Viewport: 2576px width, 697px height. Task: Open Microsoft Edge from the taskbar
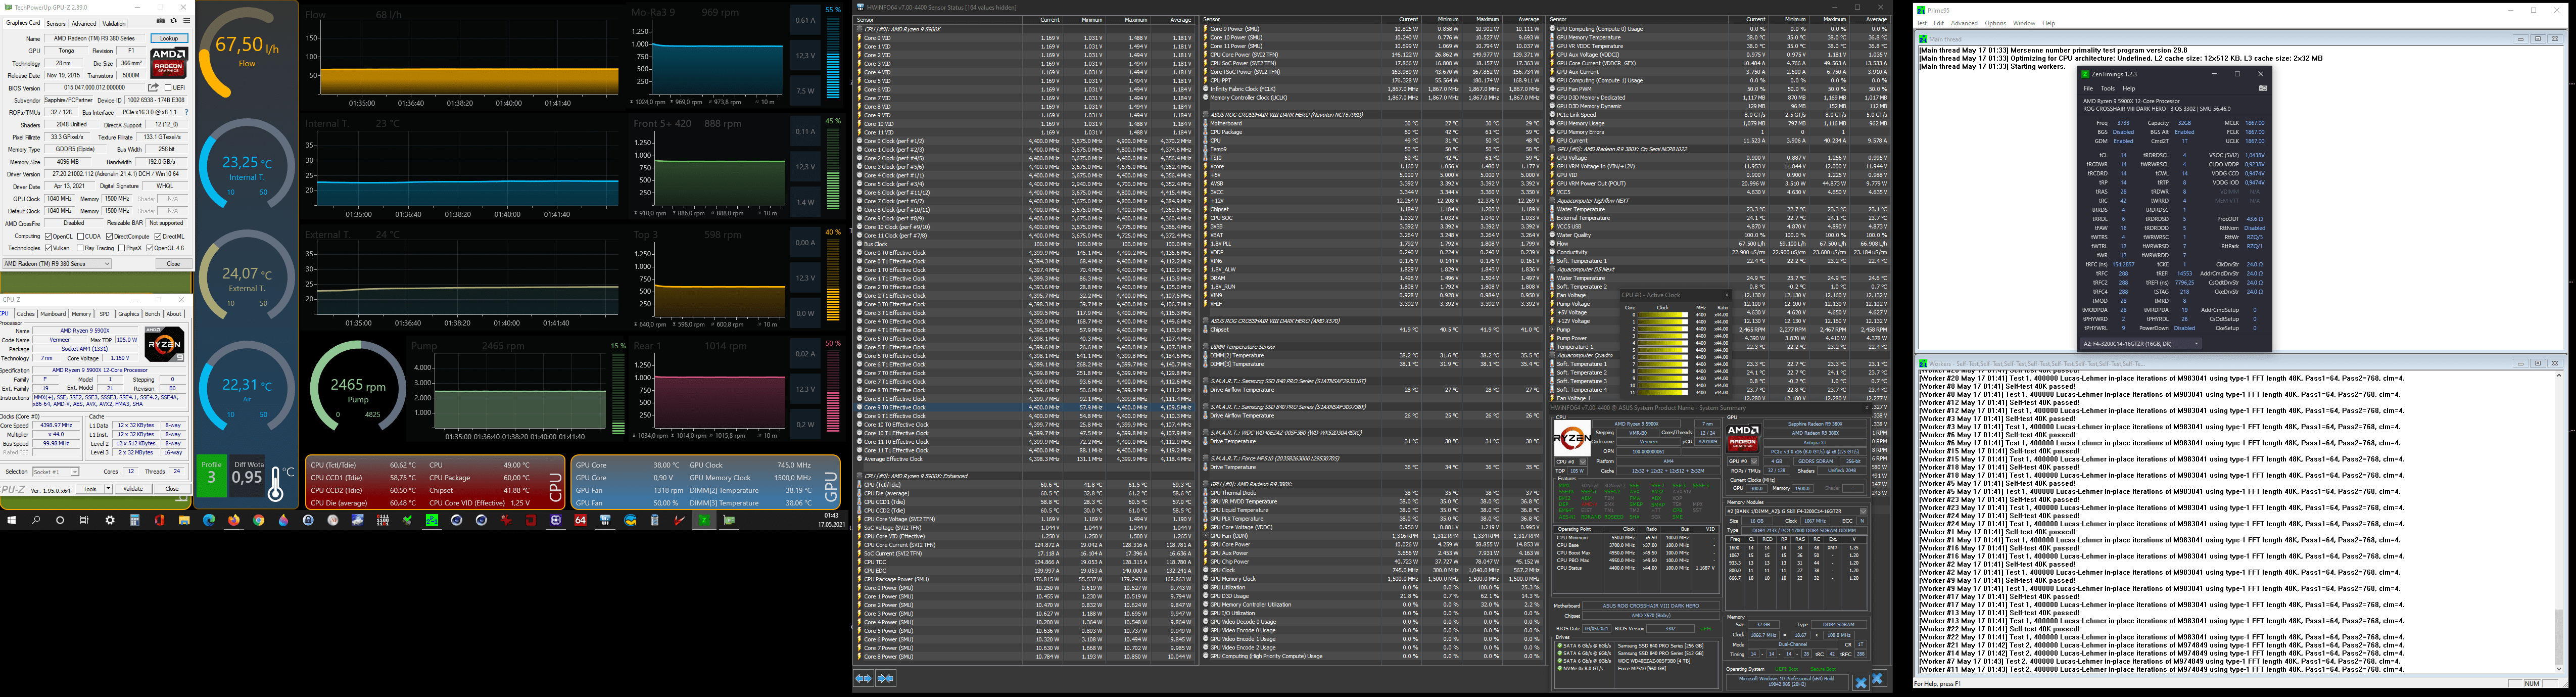click(209, 520)
